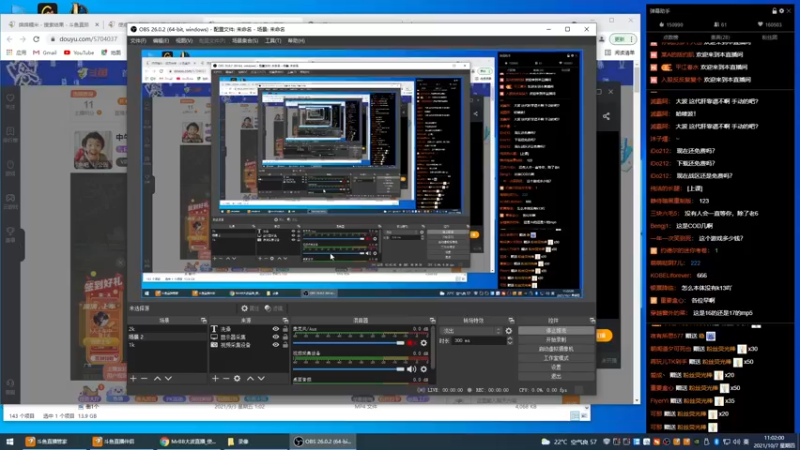Screen dimensions: 800x450
Task: Open the Gmail bookmark in Chrome
Action: coord(45,53)
